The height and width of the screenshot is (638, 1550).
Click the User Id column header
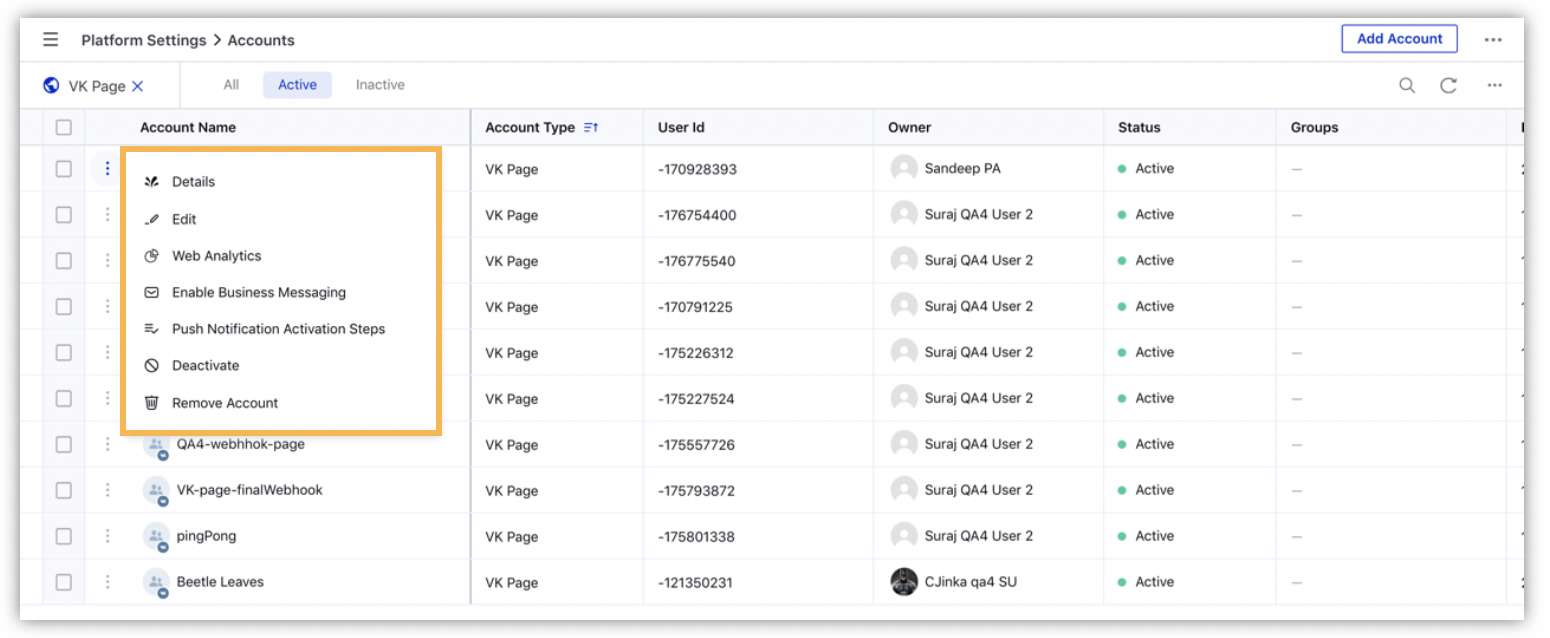point(681,127)
